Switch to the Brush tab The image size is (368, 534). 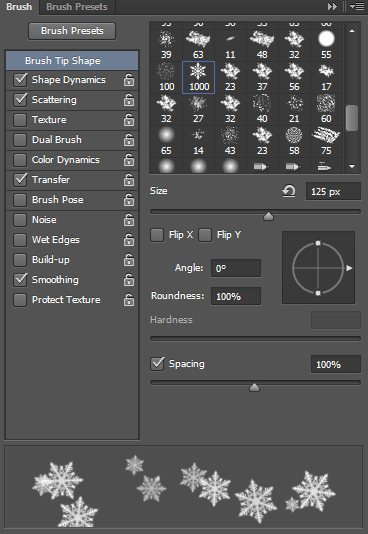(19, 7)
